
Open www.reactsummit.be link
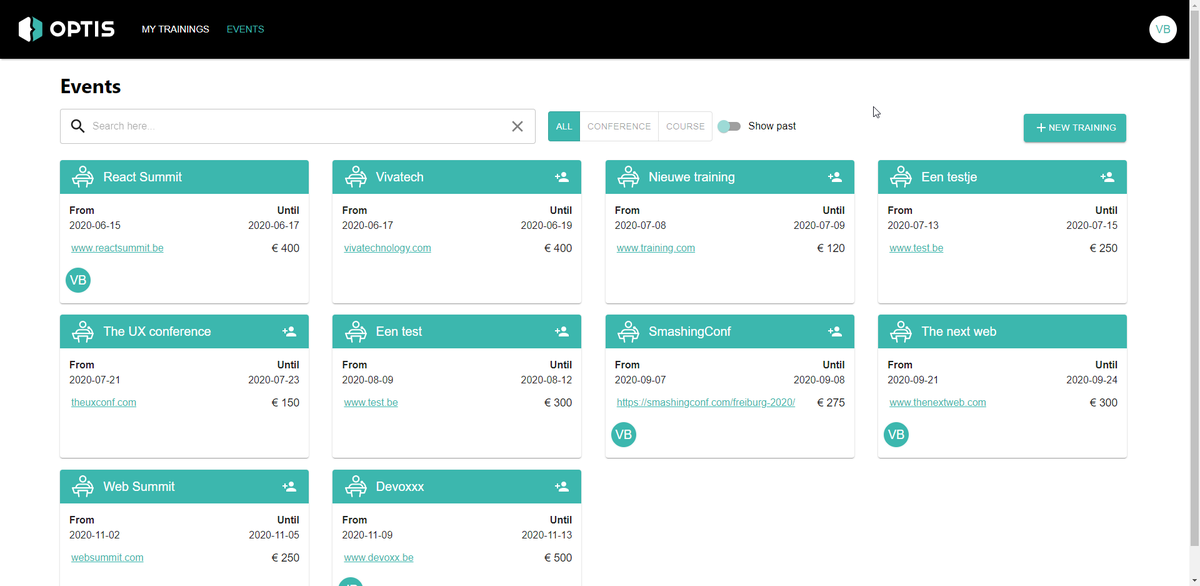coord(117,248)
